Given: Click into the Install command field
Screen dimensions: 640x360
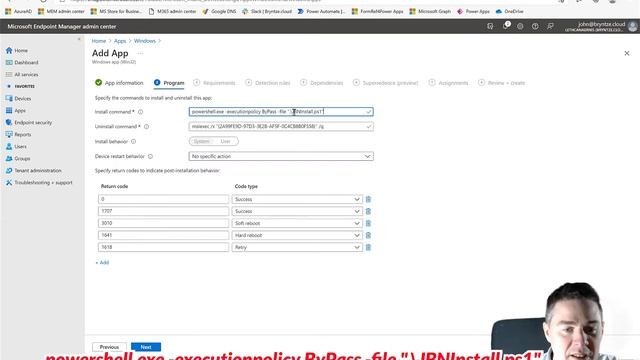Looking at the screenshot, I should (x=281, y=111).
